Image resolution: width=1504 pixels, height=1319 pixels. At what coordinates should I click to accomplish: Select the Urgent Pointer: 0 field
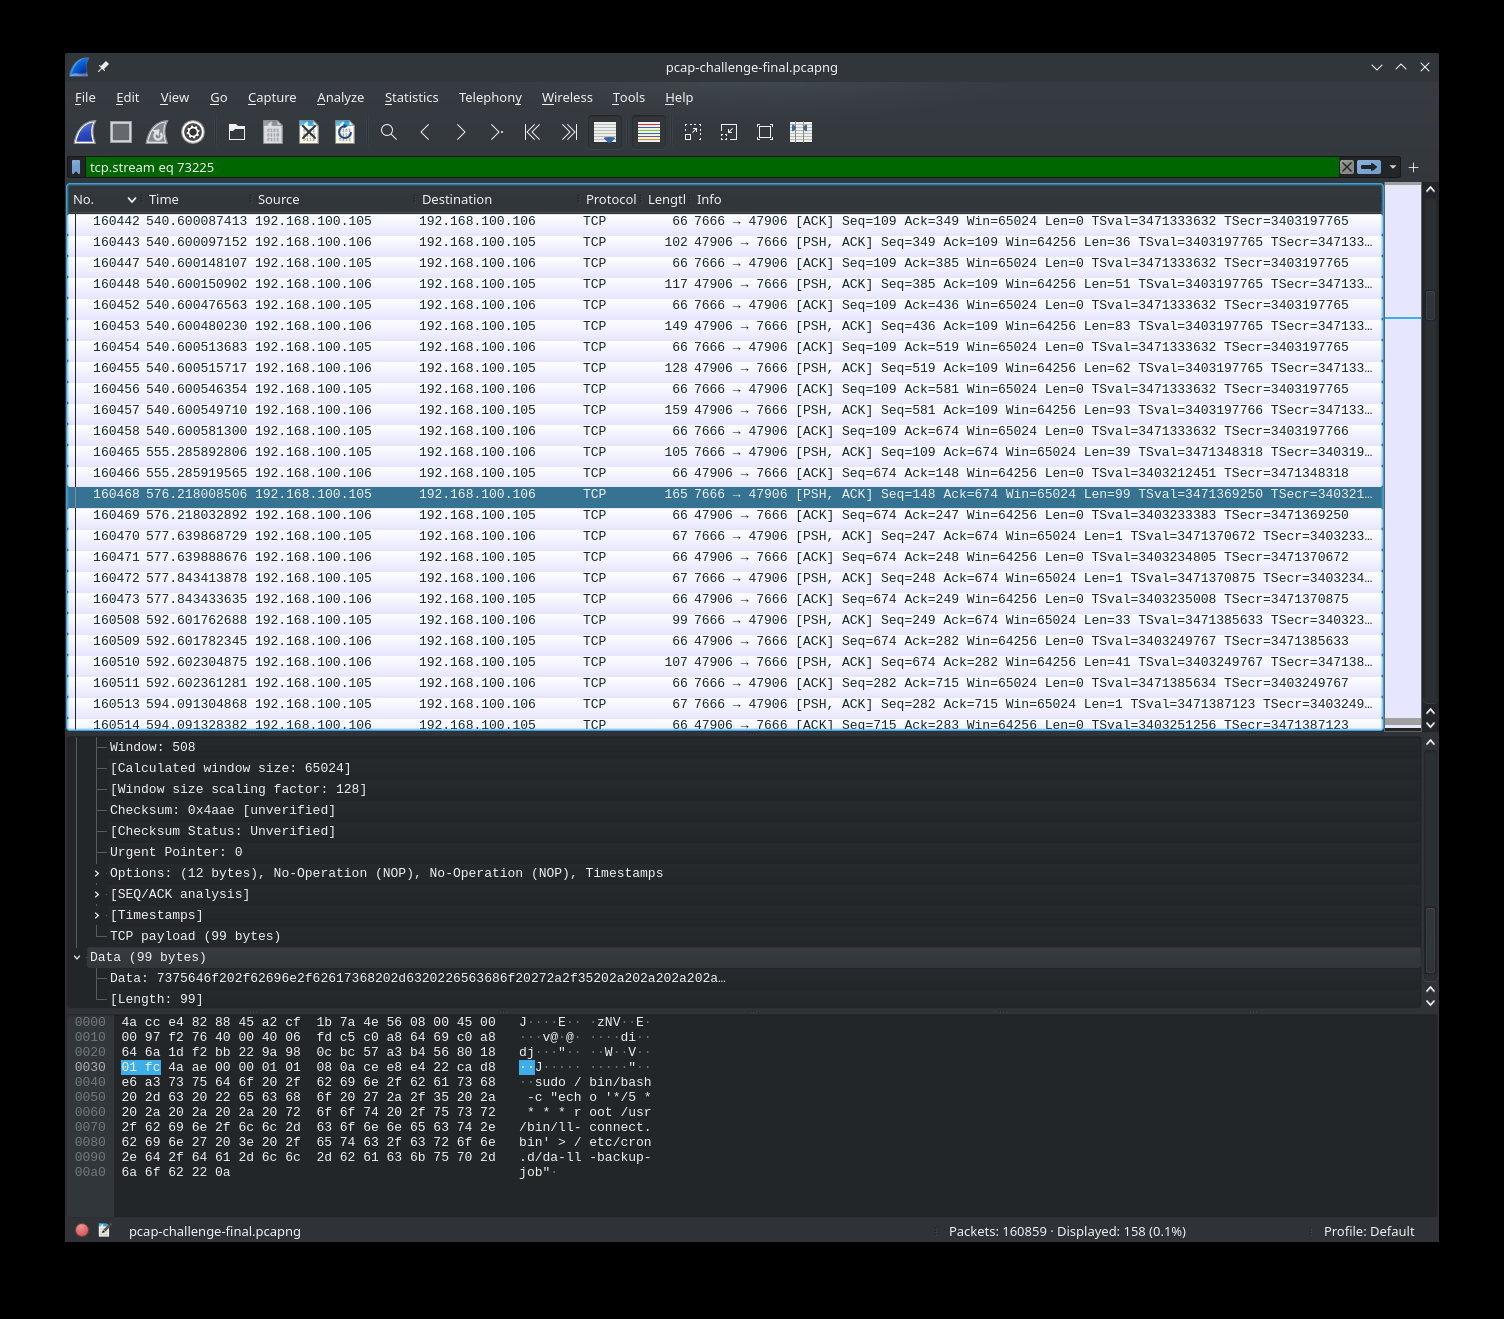[176, 852]
